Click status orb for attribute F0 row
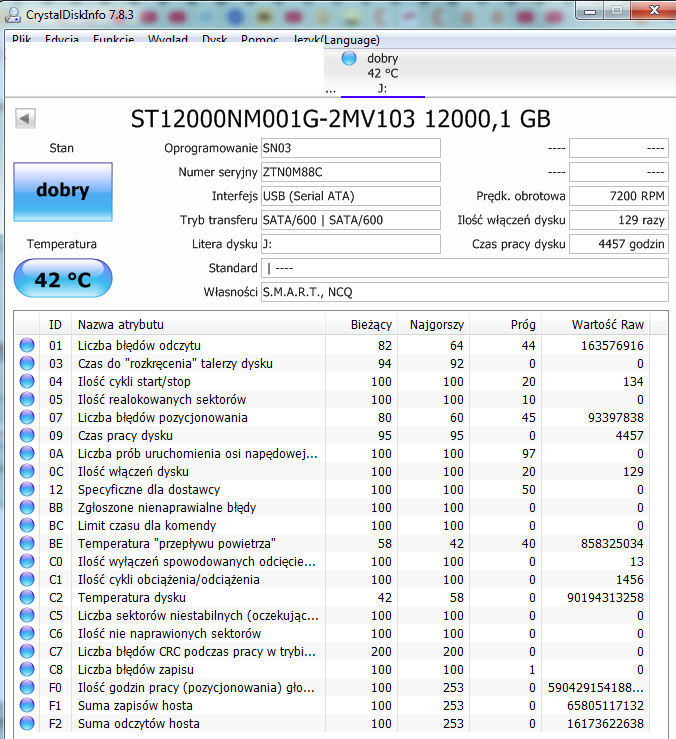Viewport: 676px width, 739px height. click(27, 688)
